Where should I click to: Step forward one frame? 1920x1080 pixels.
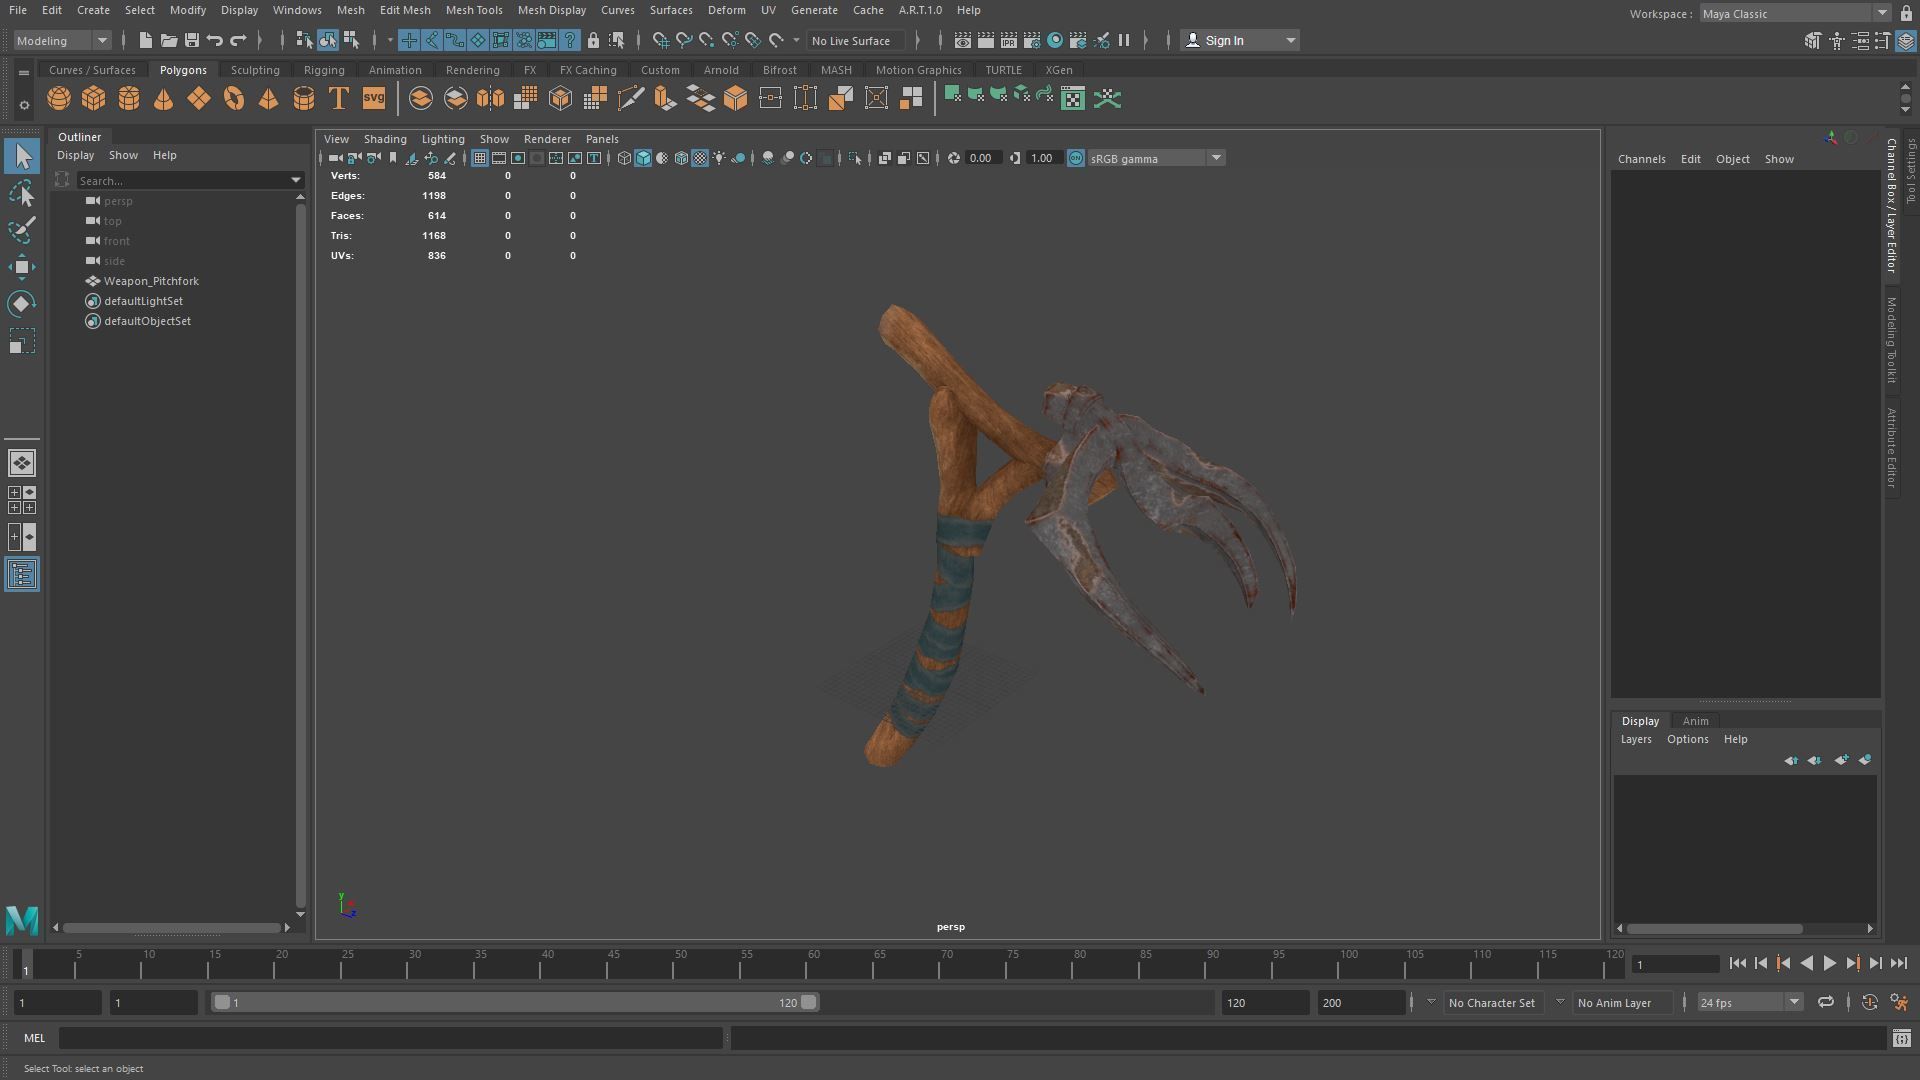(x=1875, y=964)
